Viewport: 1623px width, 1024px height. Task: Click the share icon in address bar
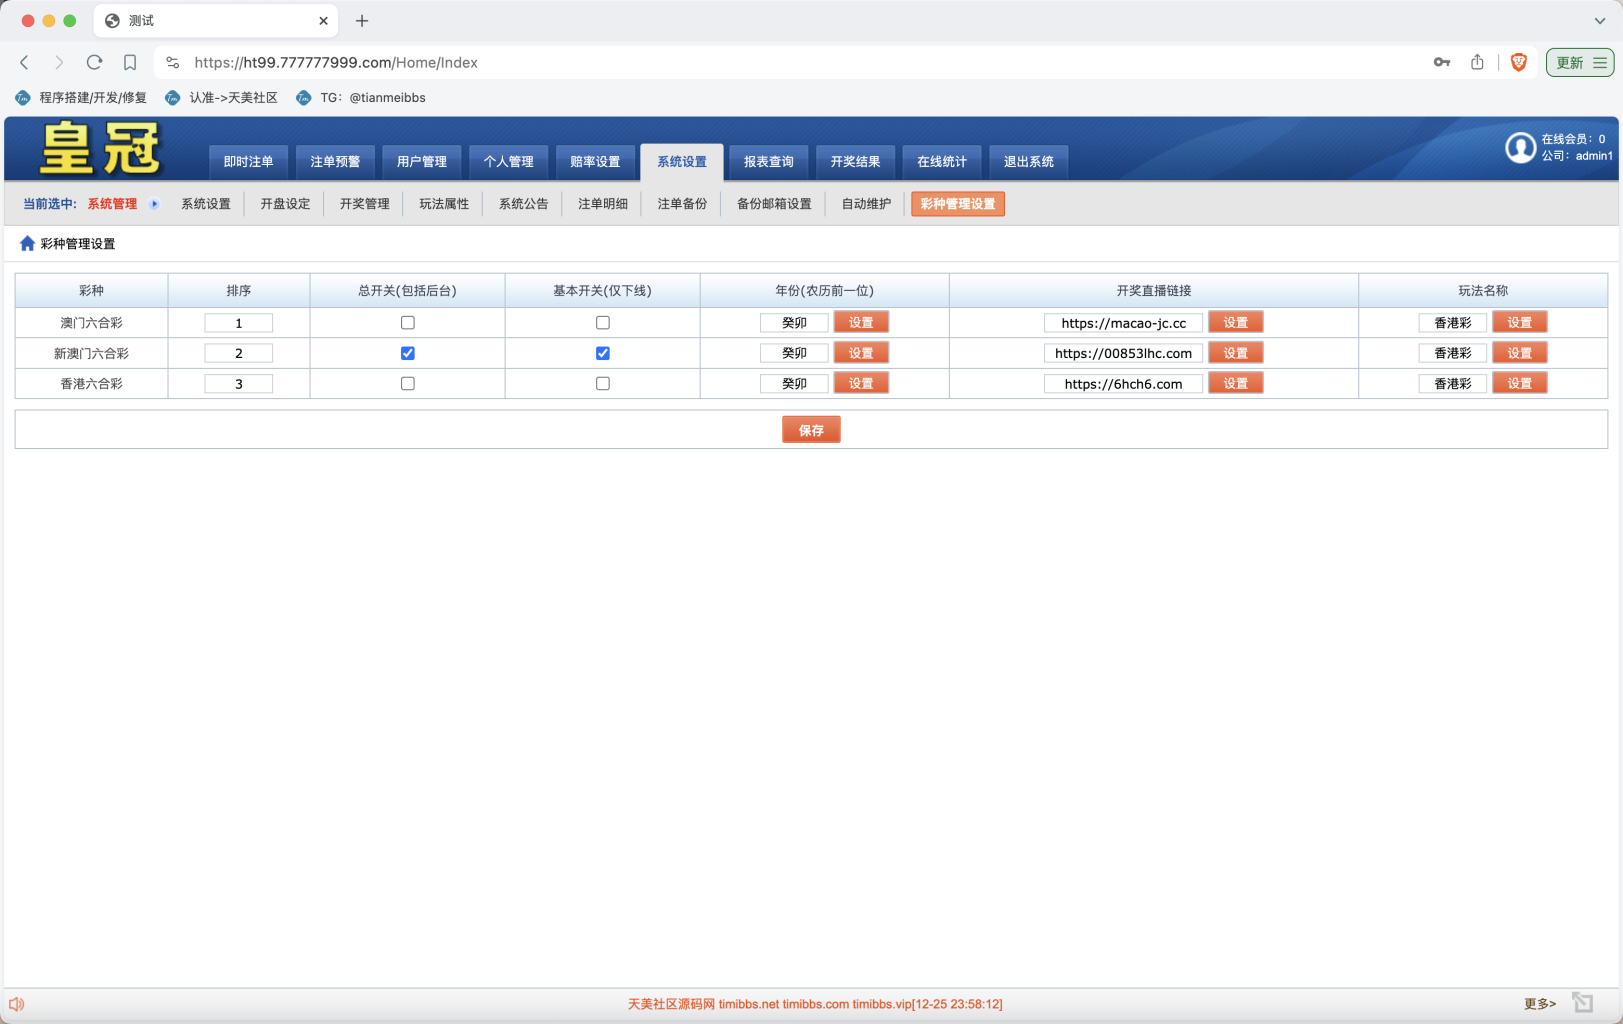coord(1477,62)
